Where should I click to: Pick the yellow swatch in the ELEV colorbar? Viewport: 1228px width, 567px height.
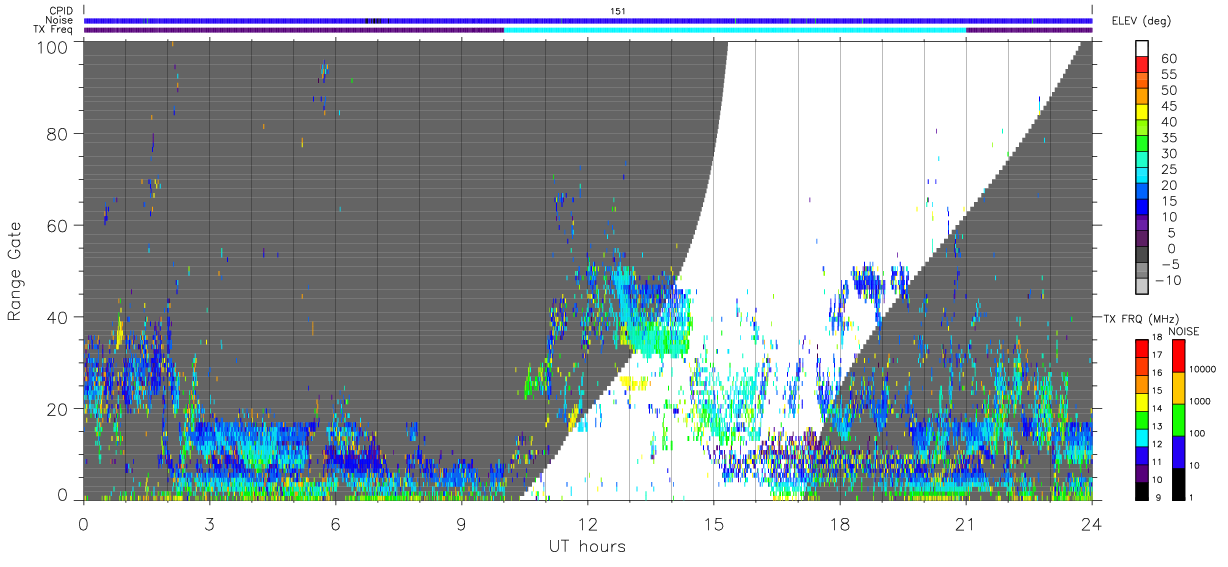pyautogui.click(x=1144, y=112)
